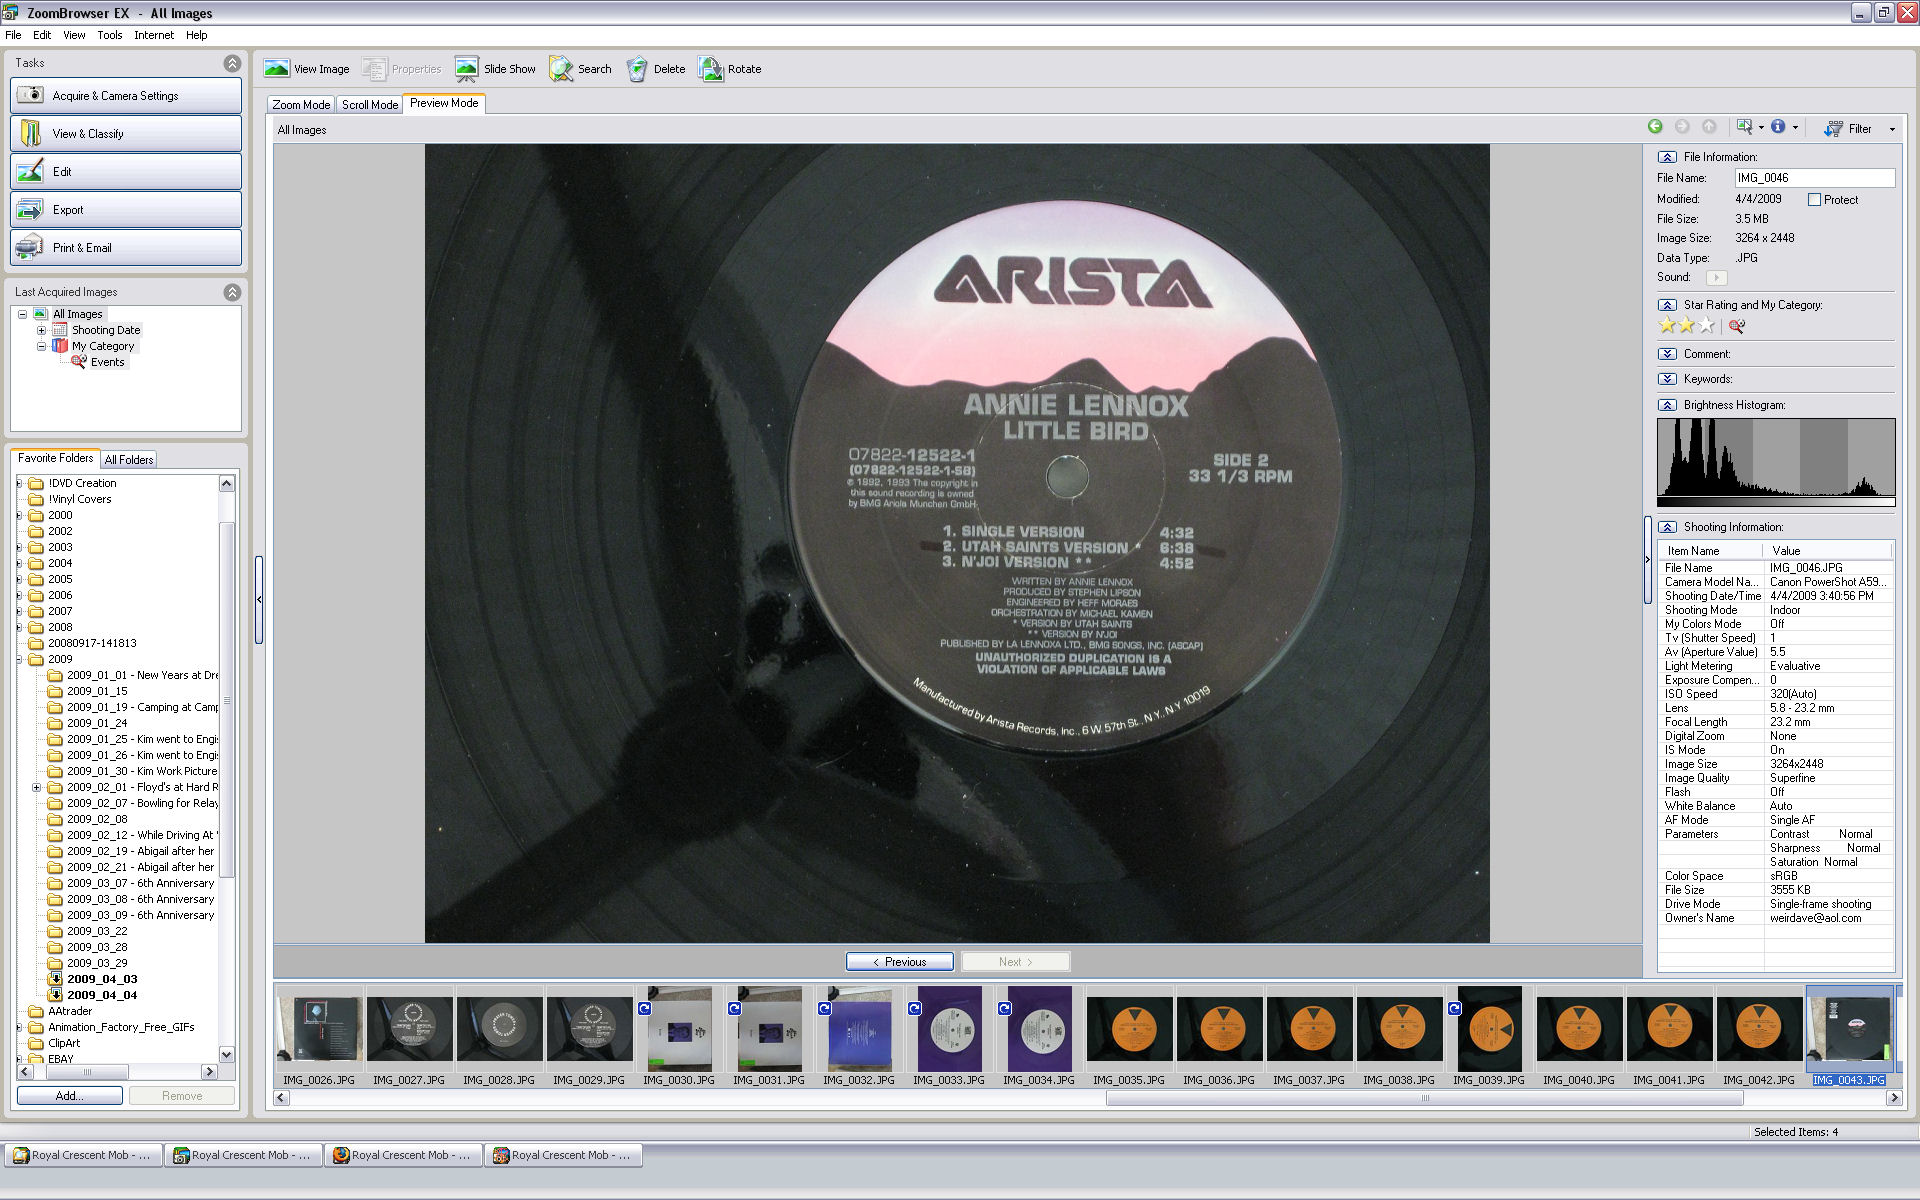Open the Tools menu
The height and width of the screenshot is (1200, 1920).
tap(109, 35)
